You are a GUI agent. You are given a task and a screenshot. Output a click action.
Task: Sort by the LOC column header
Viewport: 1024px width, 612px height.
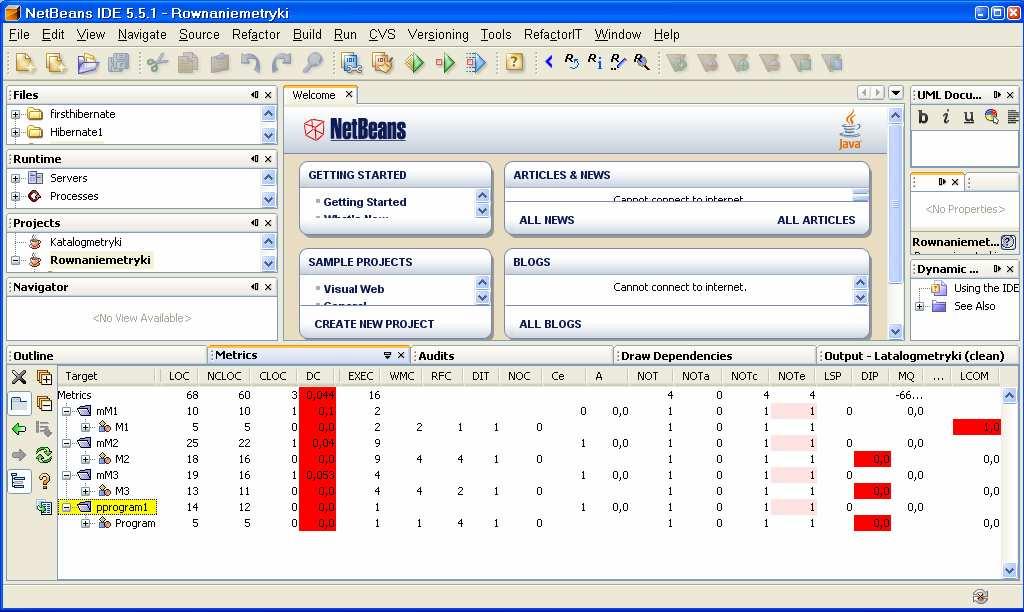[x=179, y=376]
